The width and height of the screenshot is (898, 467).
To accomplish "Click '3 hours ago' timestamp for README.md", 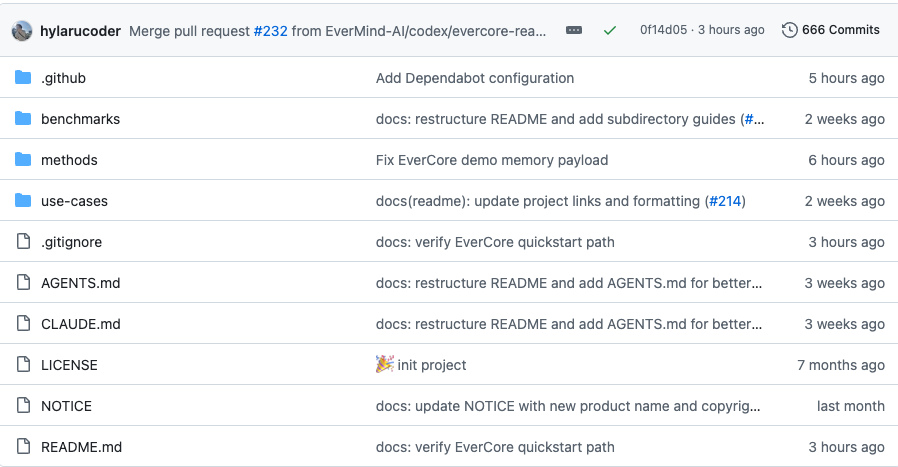I will [x=846, y=447].
